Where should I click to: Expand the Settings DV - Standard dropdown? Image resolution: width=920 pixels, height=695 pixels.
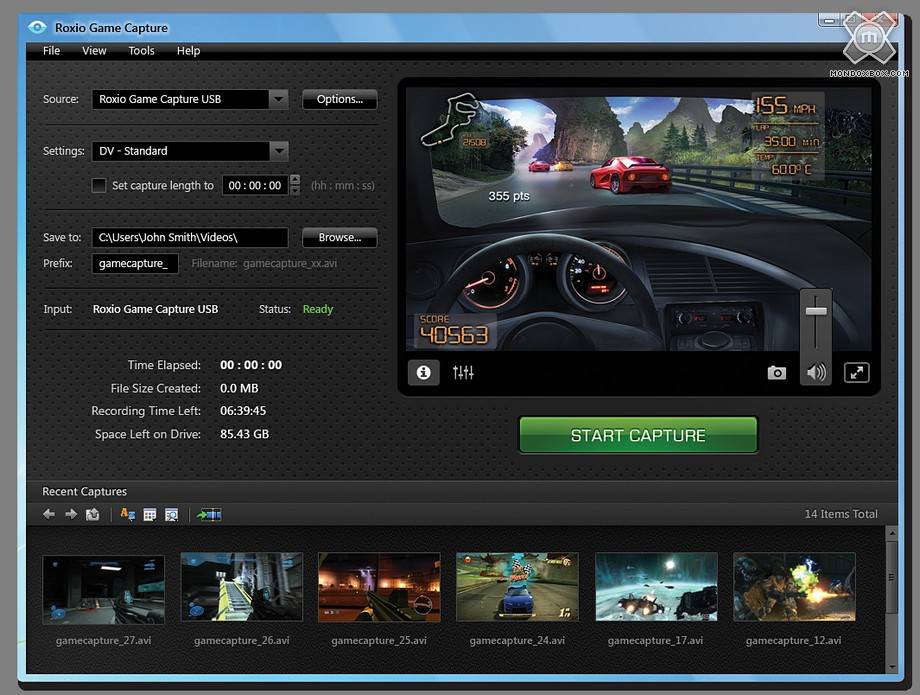(278, 151)
